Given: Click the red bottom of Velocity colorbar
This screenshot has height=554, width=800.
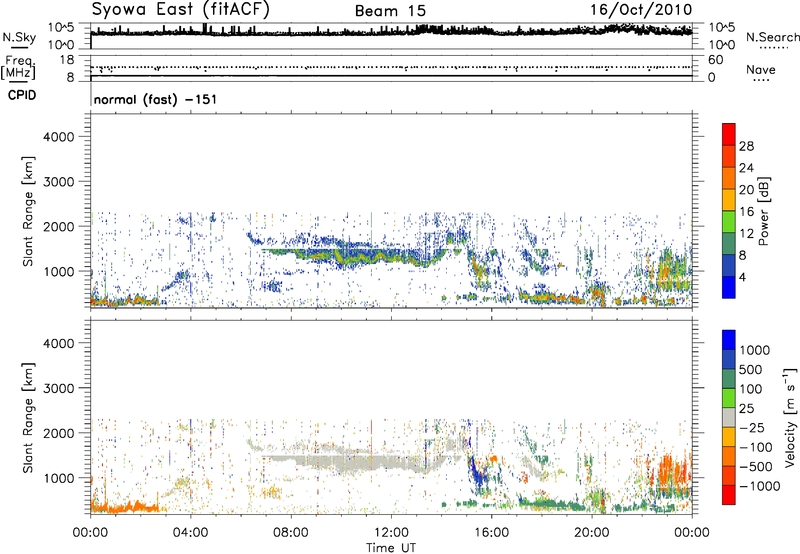Looking at the screenshot, I should coord(729,495).
